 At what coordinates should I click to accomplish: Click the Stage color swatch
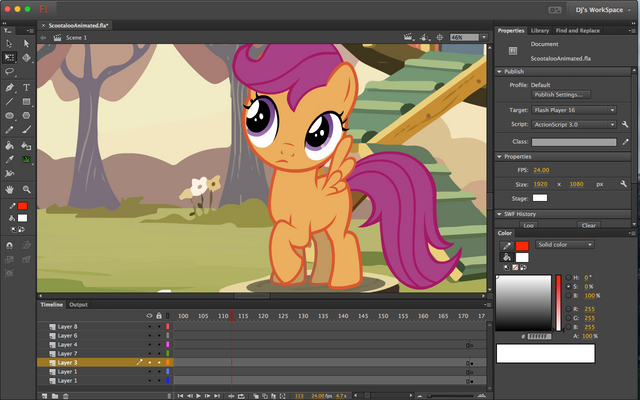pos(540,198)
